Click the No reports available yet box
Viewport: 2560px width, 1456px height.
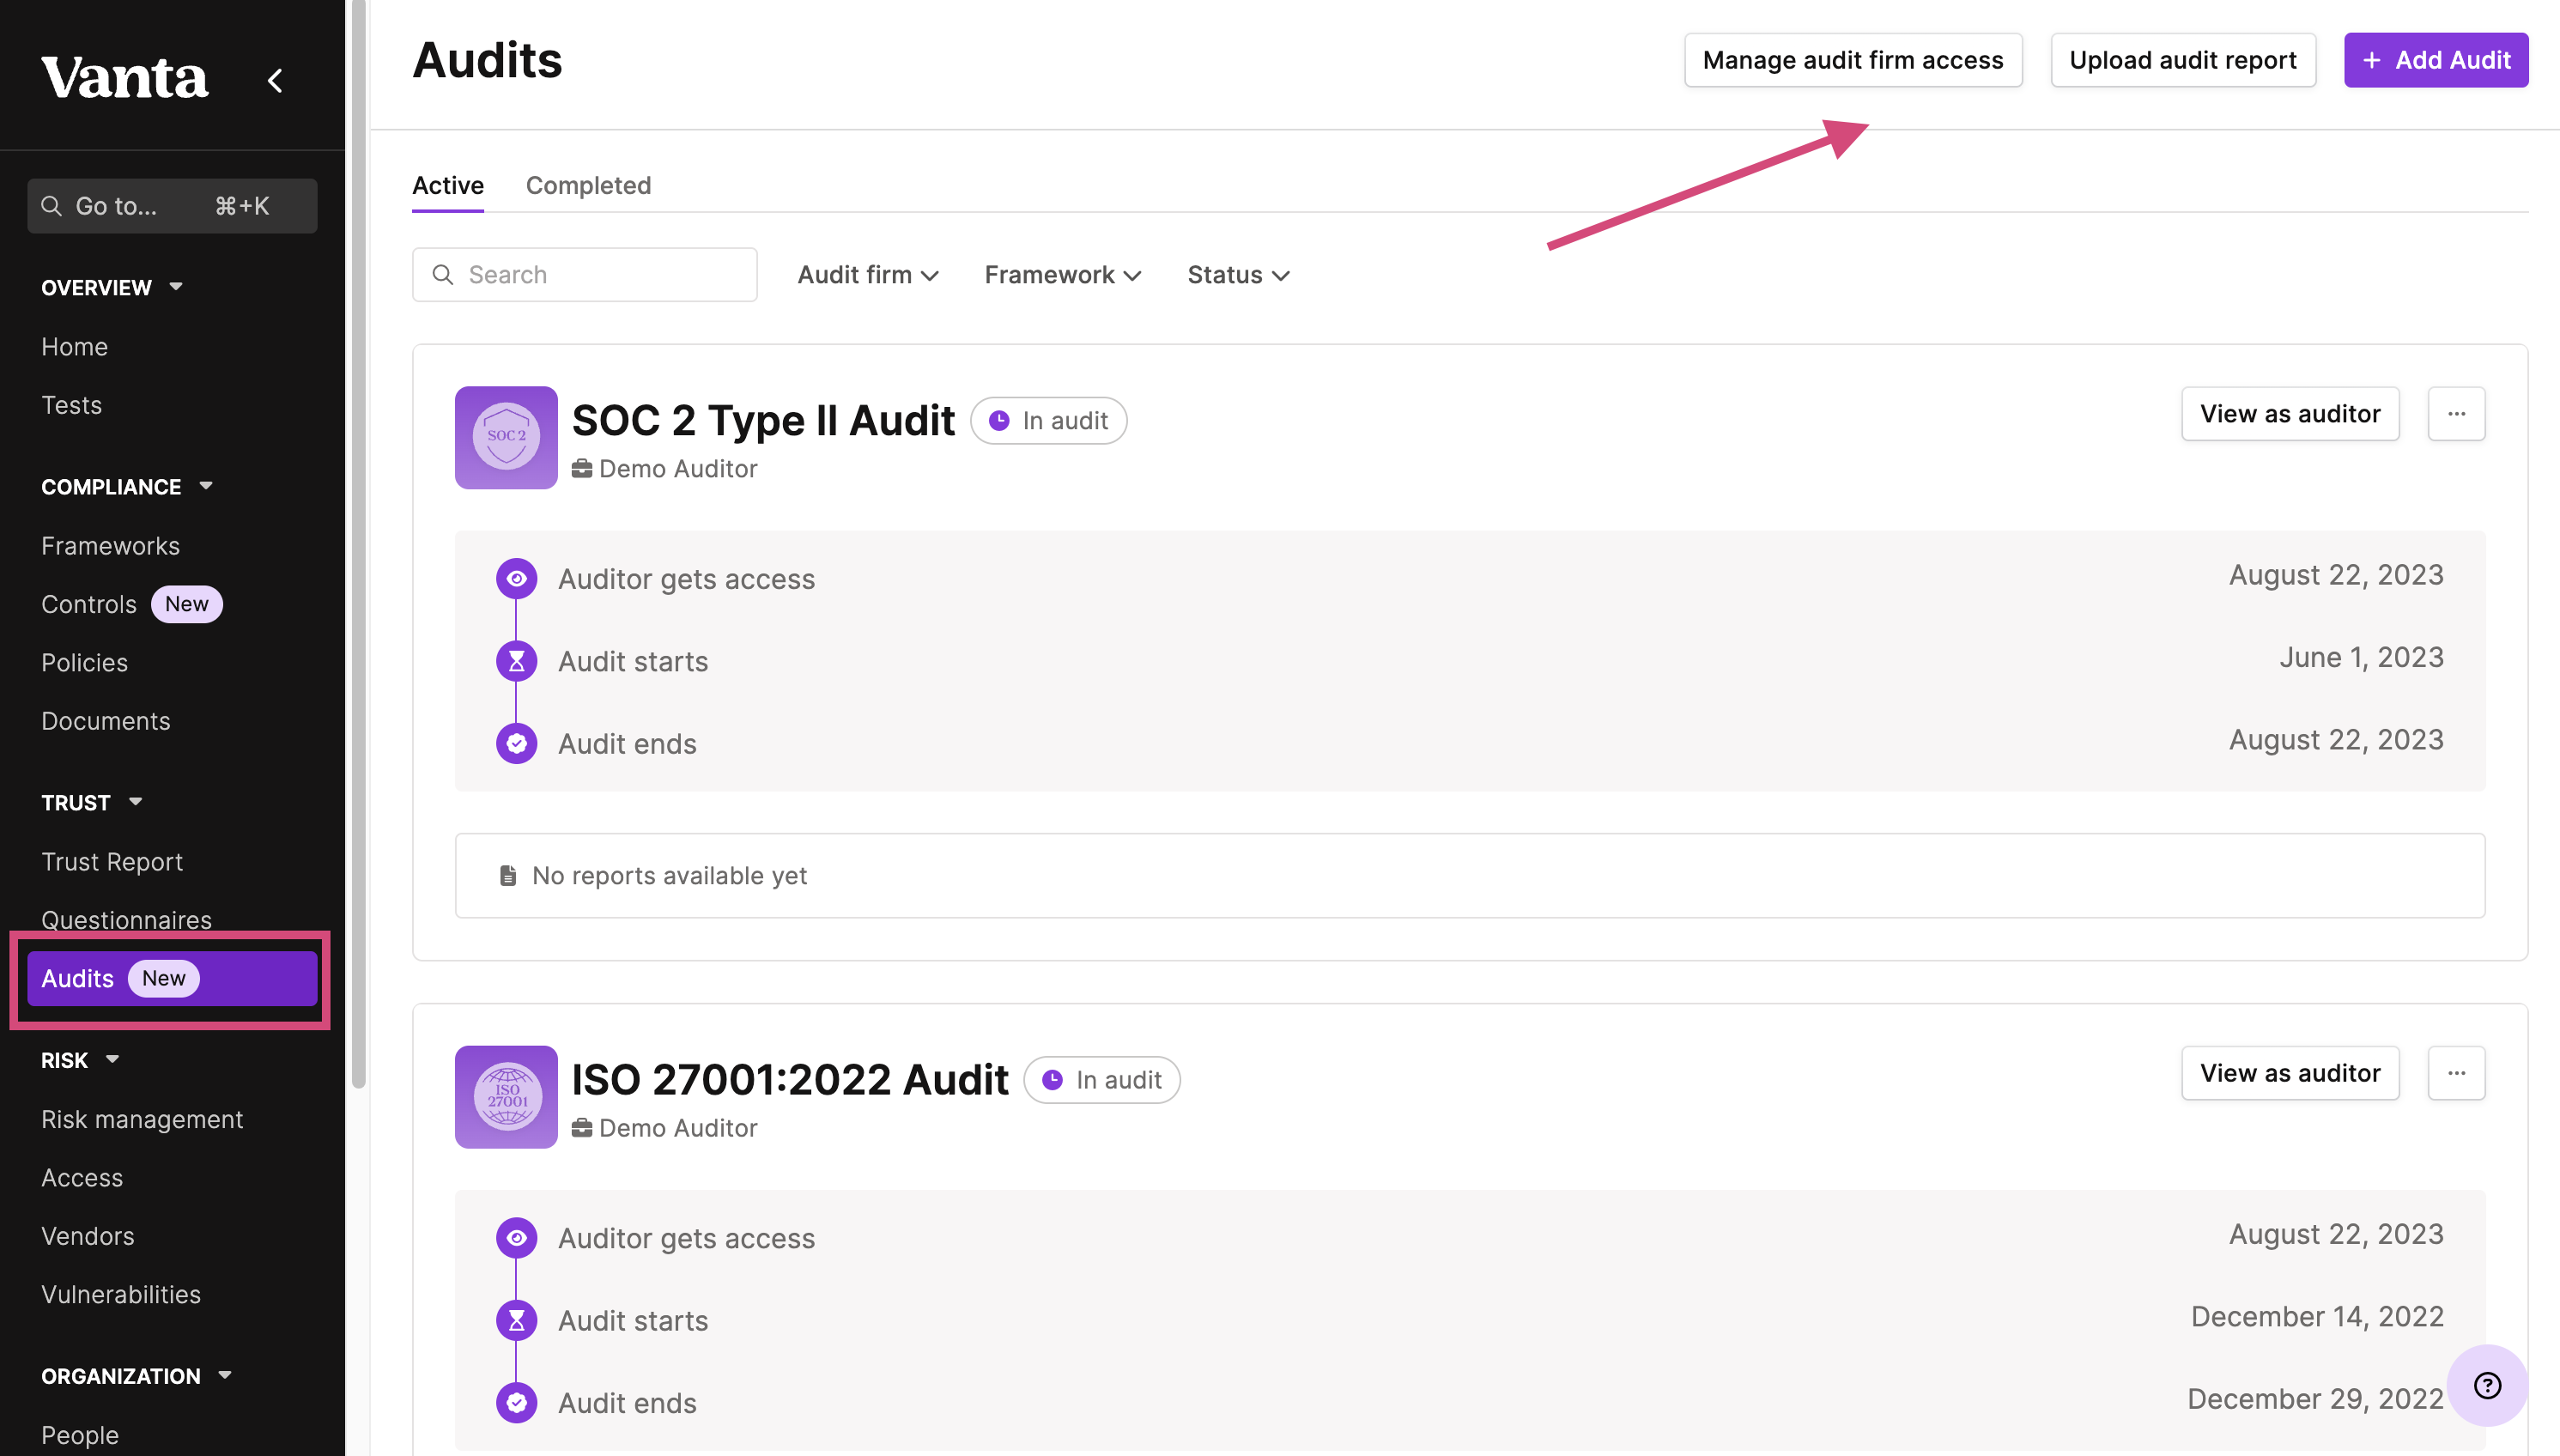click(x=1470, y=875)
